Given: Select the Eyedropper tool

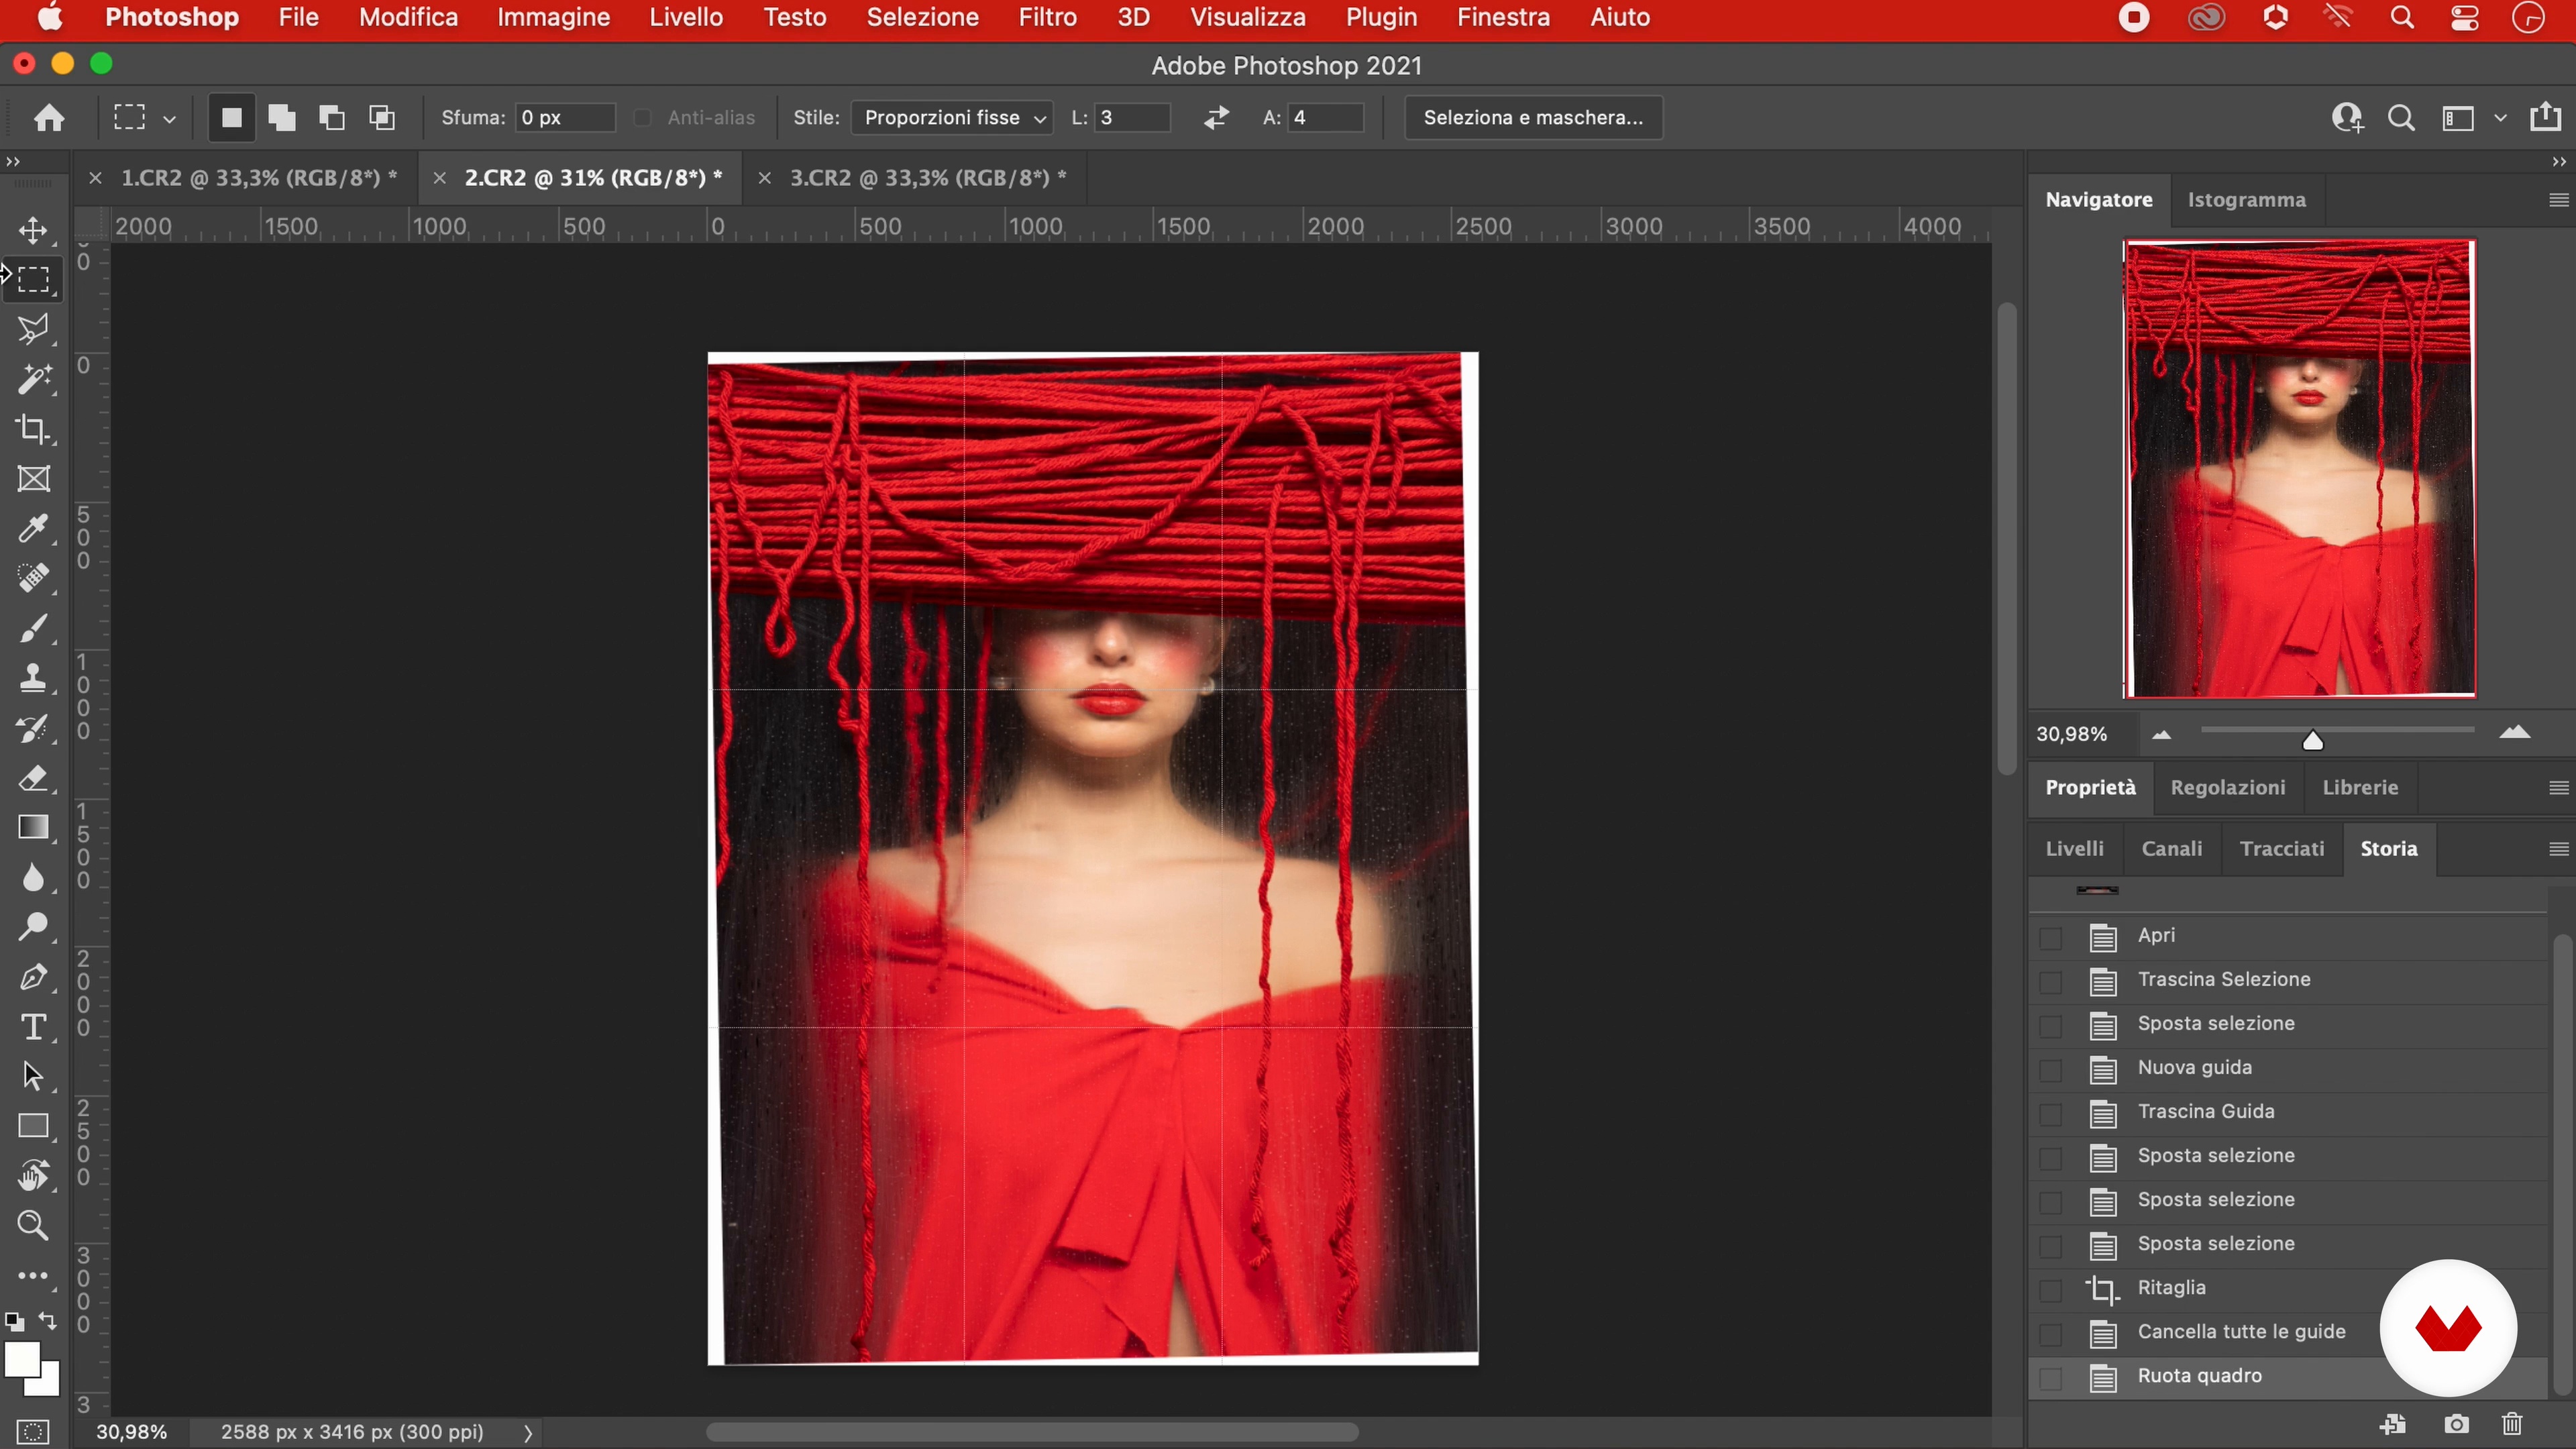Looking at the screenshot, I should coord(33,528).
